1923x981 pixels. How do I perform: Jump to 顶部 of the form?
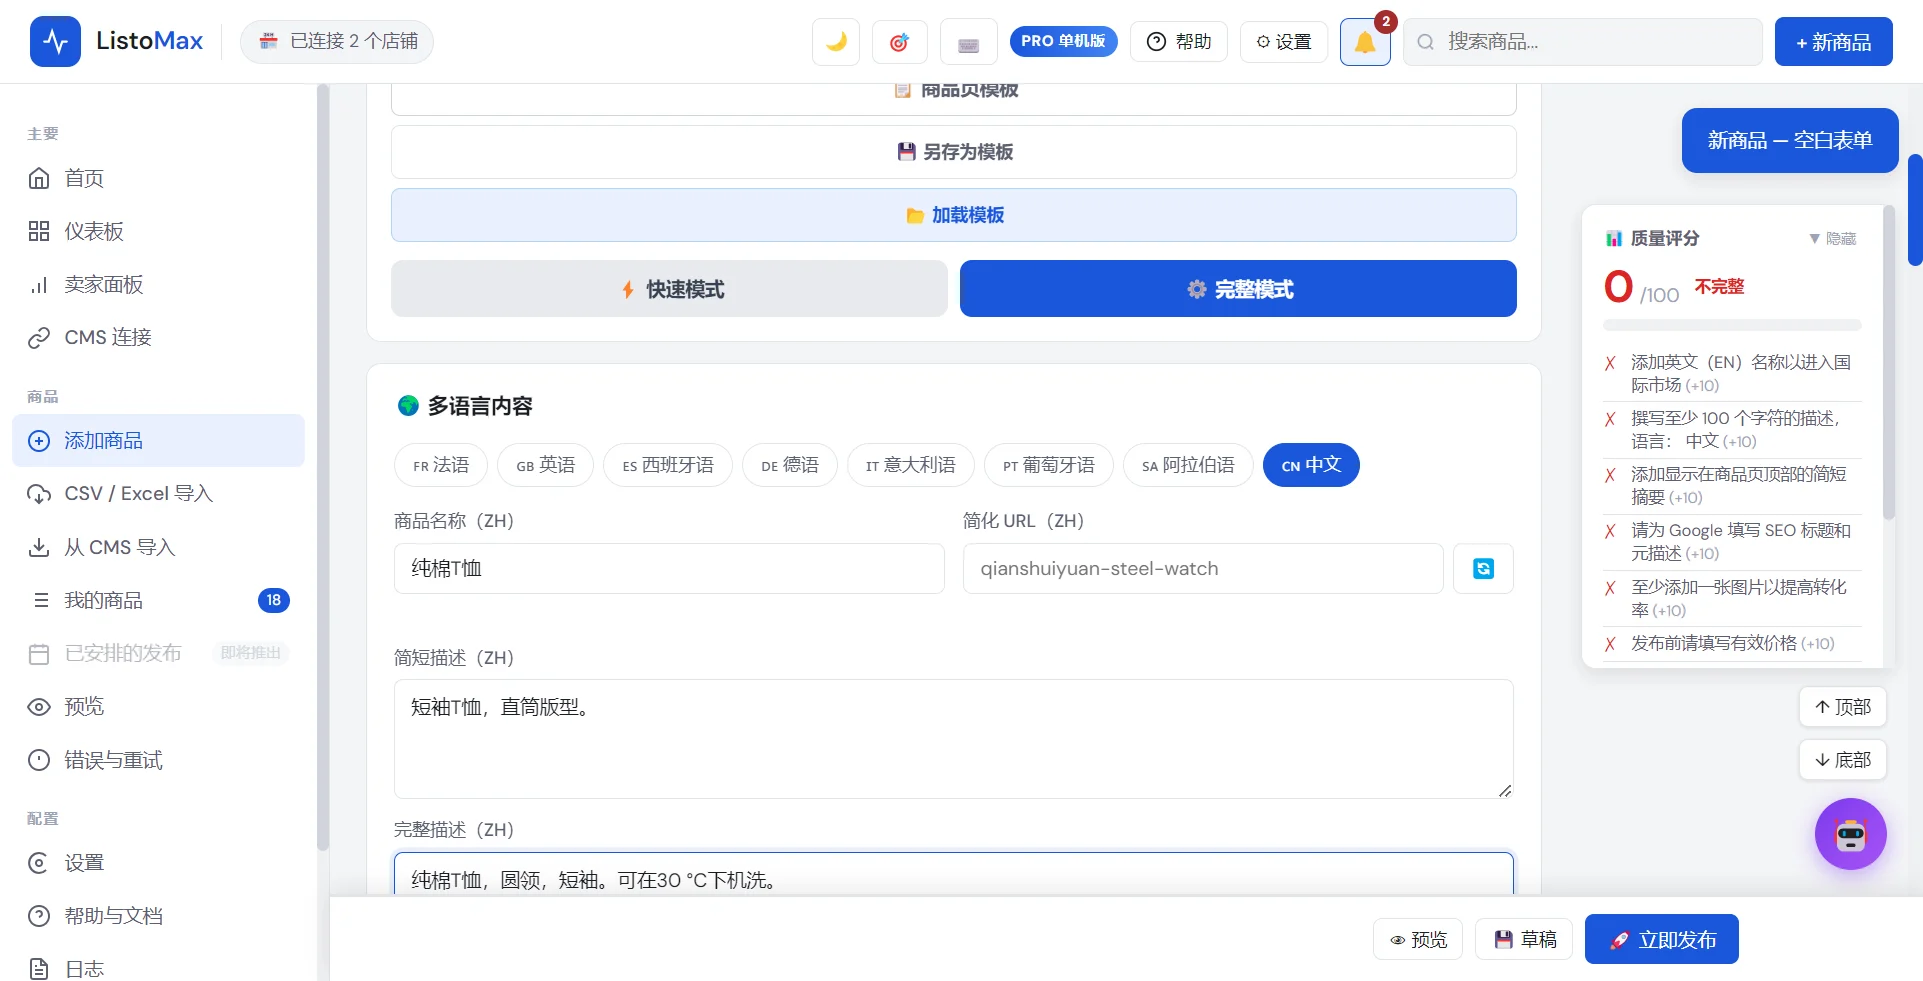point(1842,707)
